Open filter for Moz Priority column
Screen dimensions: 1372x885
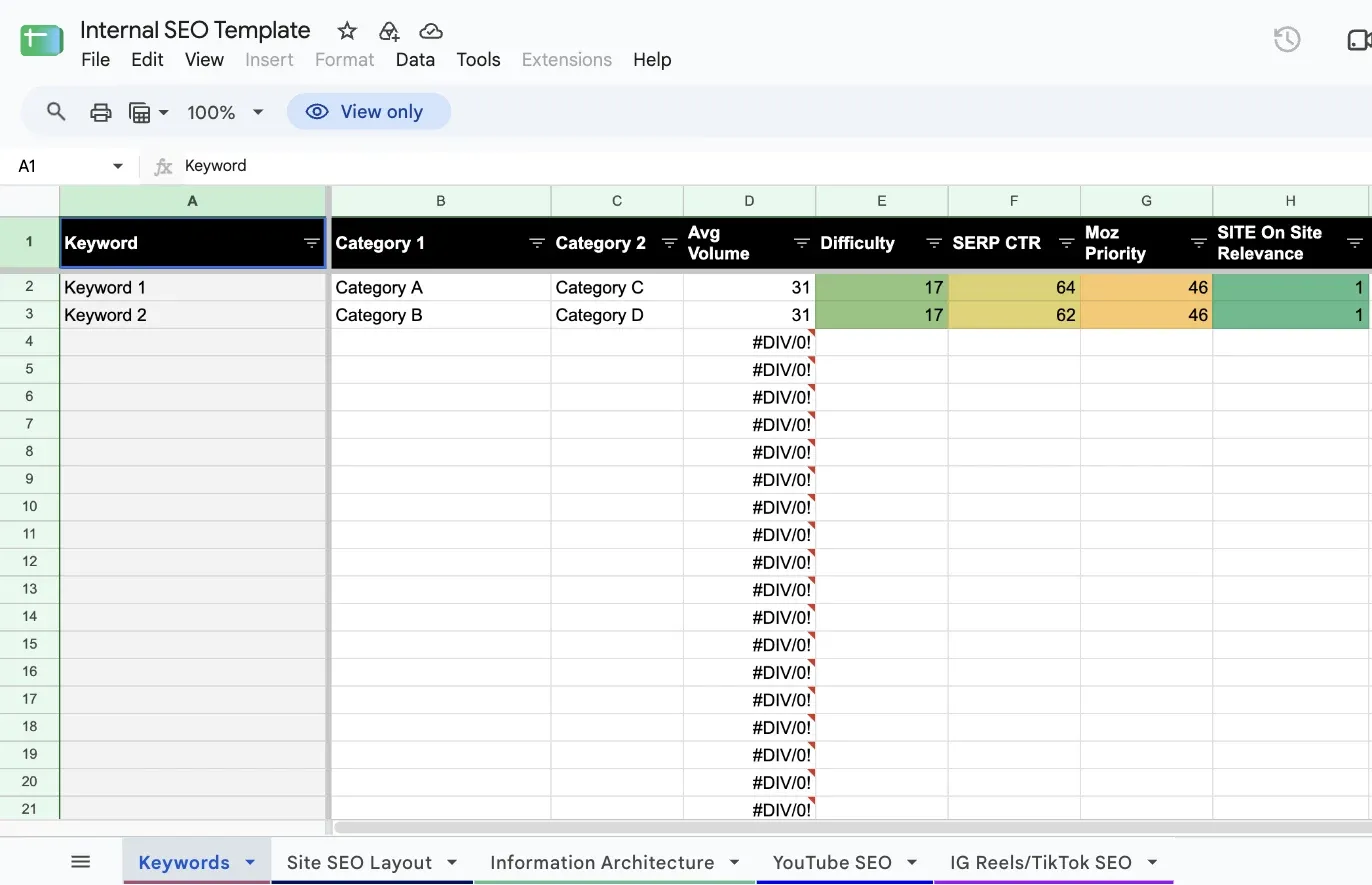pyautogui.click(x=1198, y=243)
